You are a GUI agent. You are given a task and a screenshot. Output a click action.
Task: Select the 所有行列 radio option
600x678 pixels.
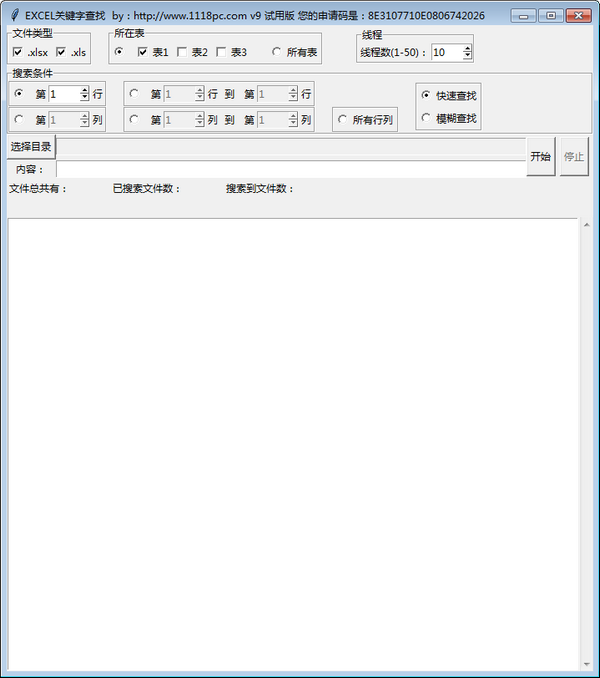point(342,119)
